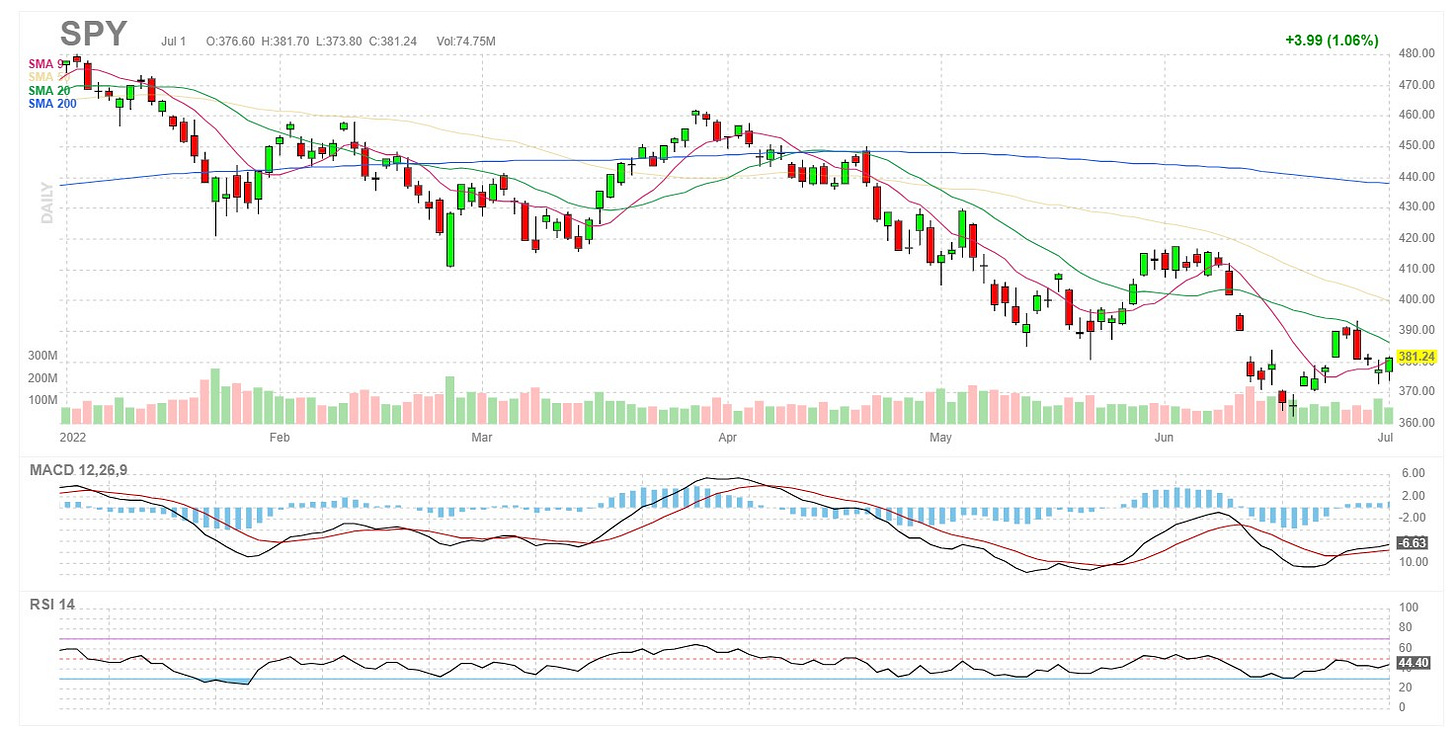Click the vertical DAILY timeframe label
Image resolution: width=1456 pixels, height=733 pixels.
click(x=47, y=203)
